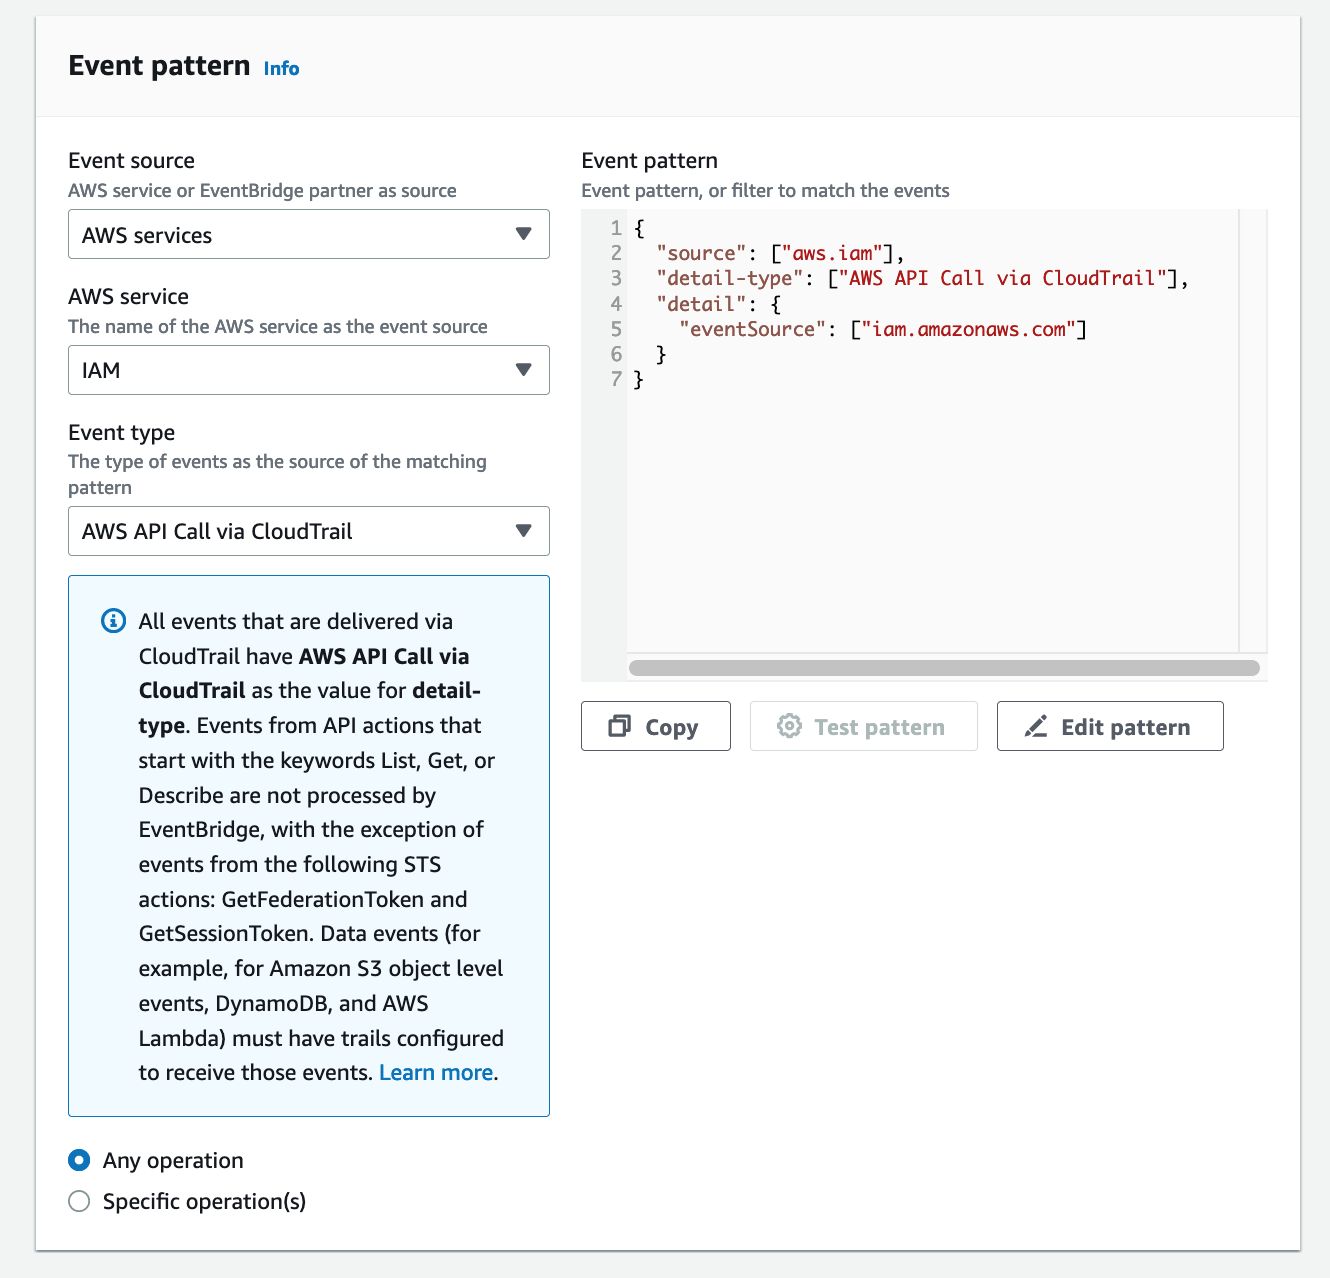The height and width of the screenshot is (1278, 1330).
Task: Click the IAM dropdown arrow icon
Action: 524,370
